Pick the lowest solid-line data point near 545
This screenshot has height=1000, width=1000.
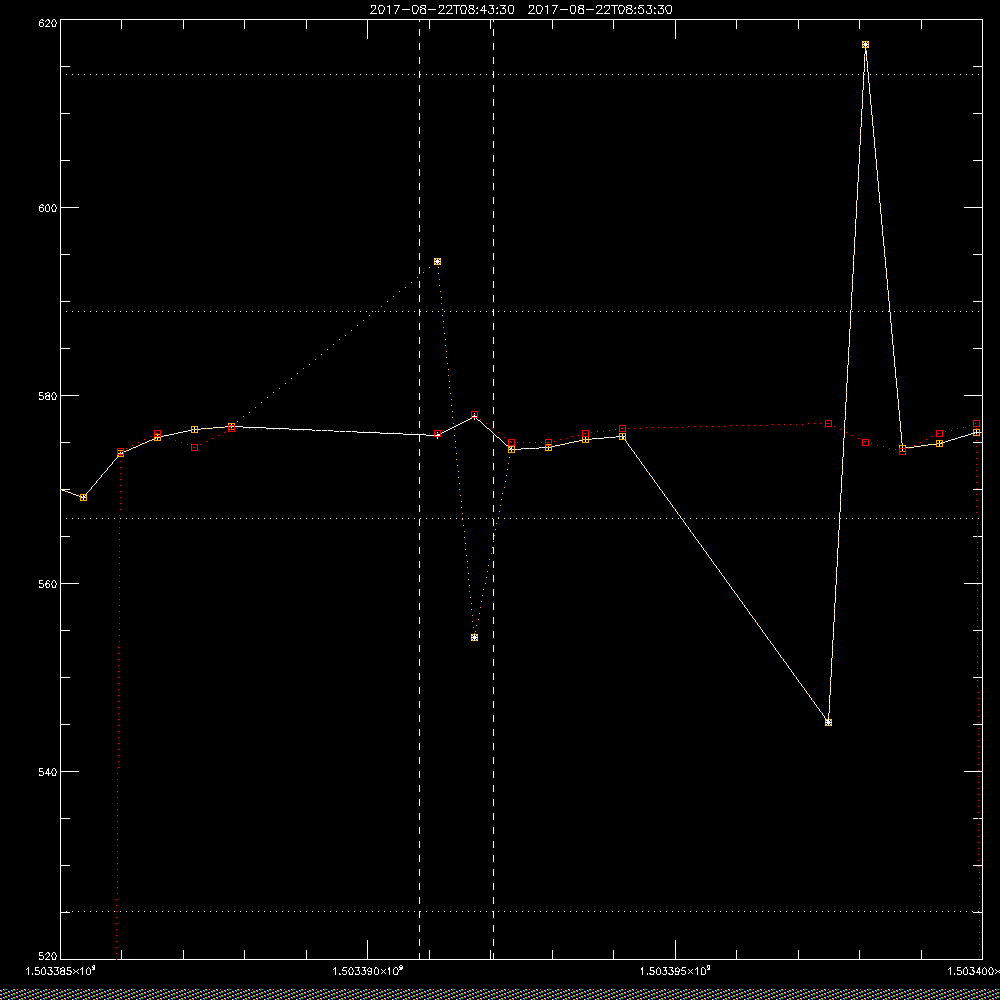828,723
